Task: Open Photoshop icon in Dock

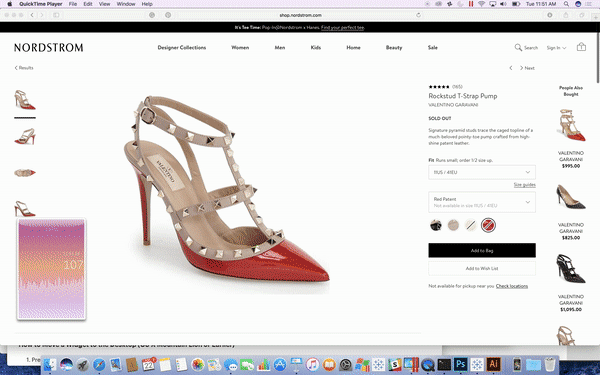Action: [461, 364]
